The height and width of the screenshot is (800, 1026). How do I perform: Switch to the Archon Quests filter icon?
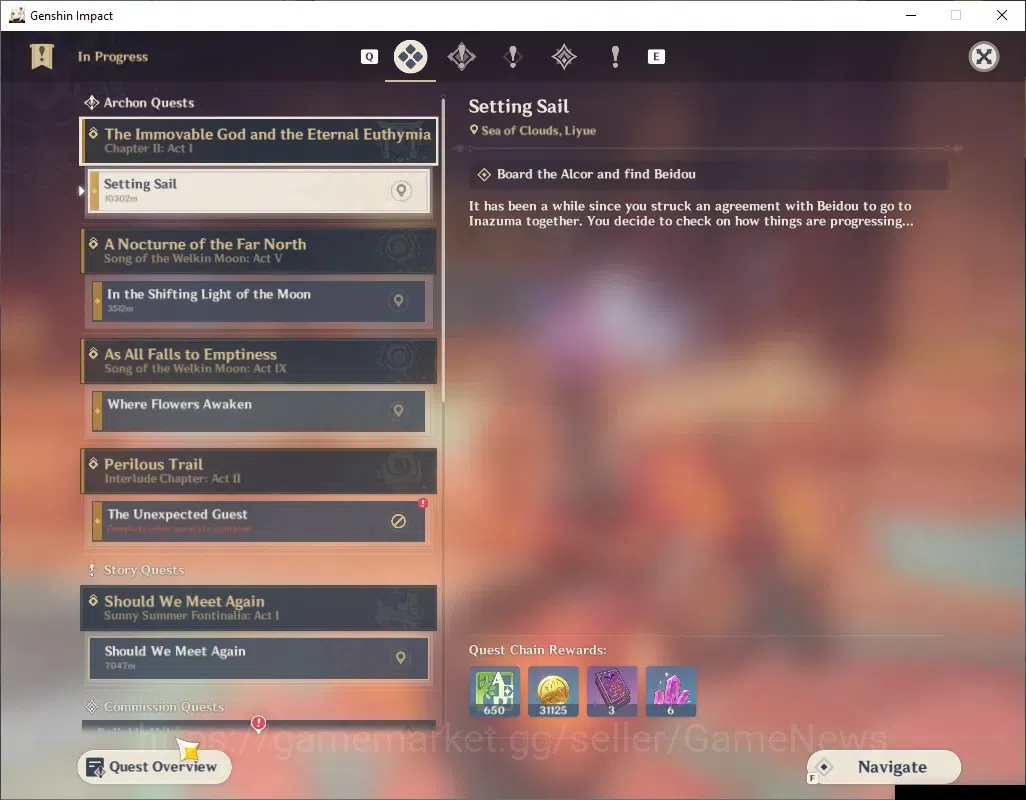click(x=461, y=57)
